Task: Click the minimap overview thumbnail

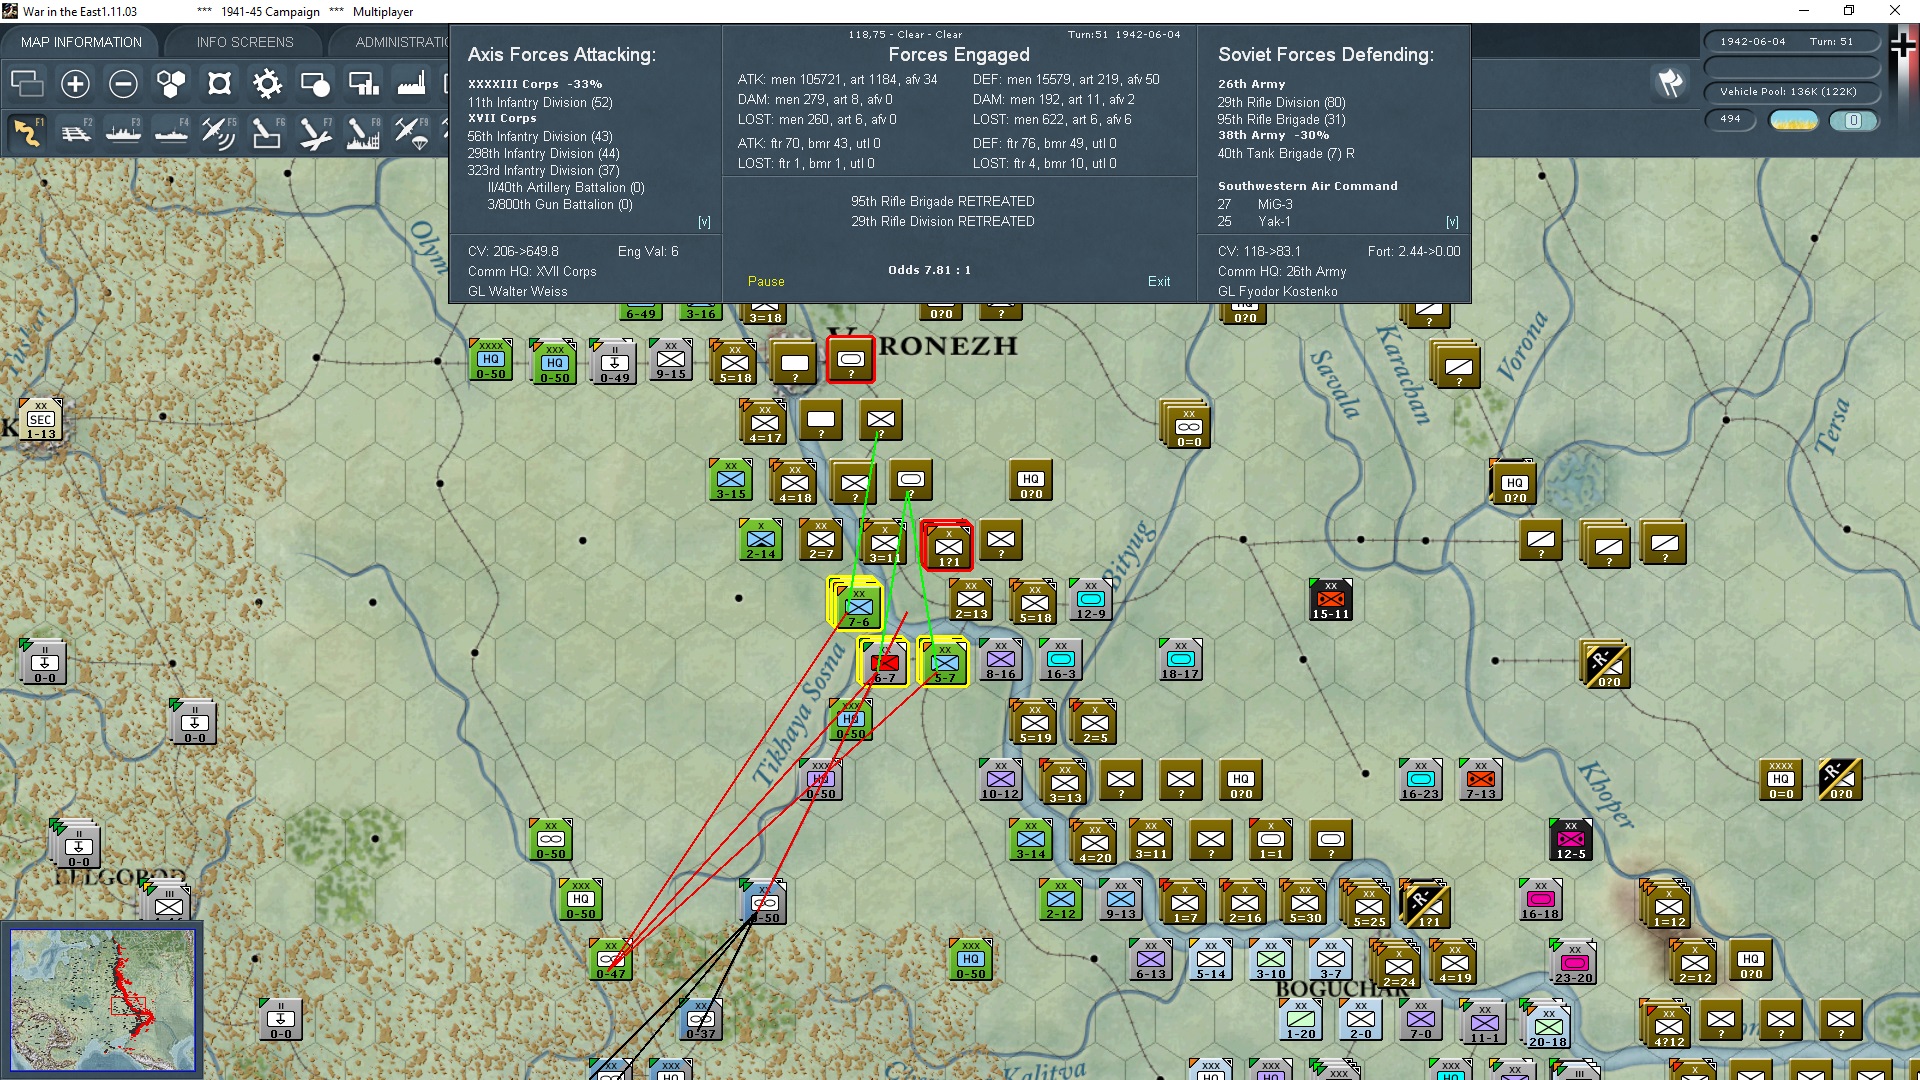Action: 102,1000
